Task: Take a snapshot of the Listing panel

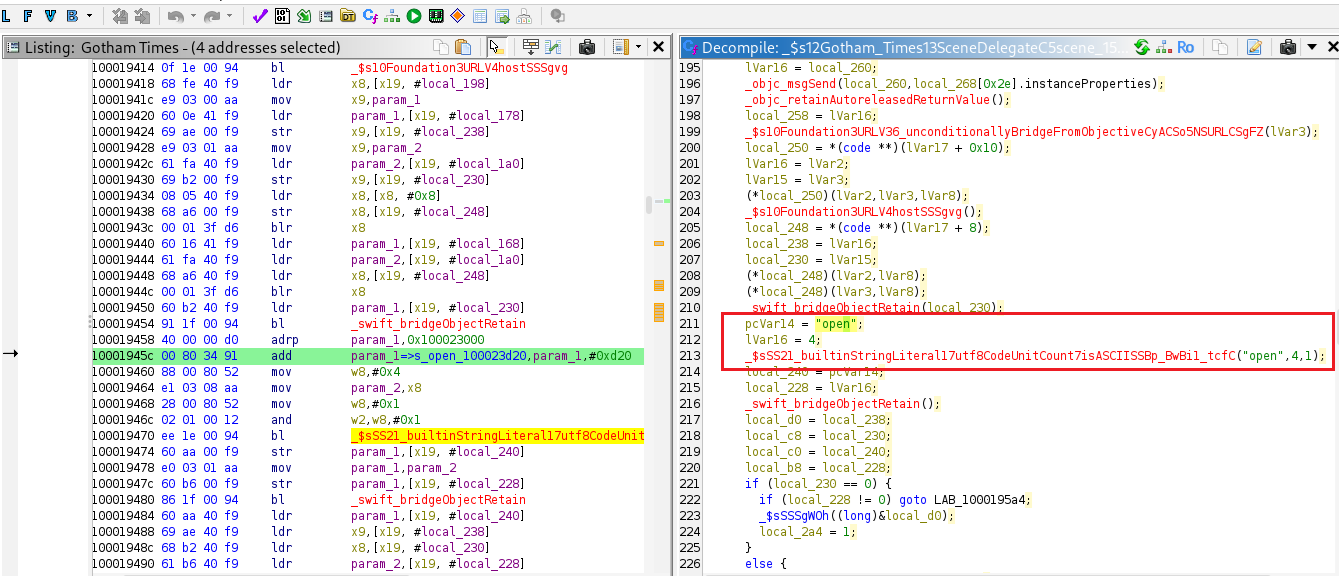Action: tap(588, 47)
